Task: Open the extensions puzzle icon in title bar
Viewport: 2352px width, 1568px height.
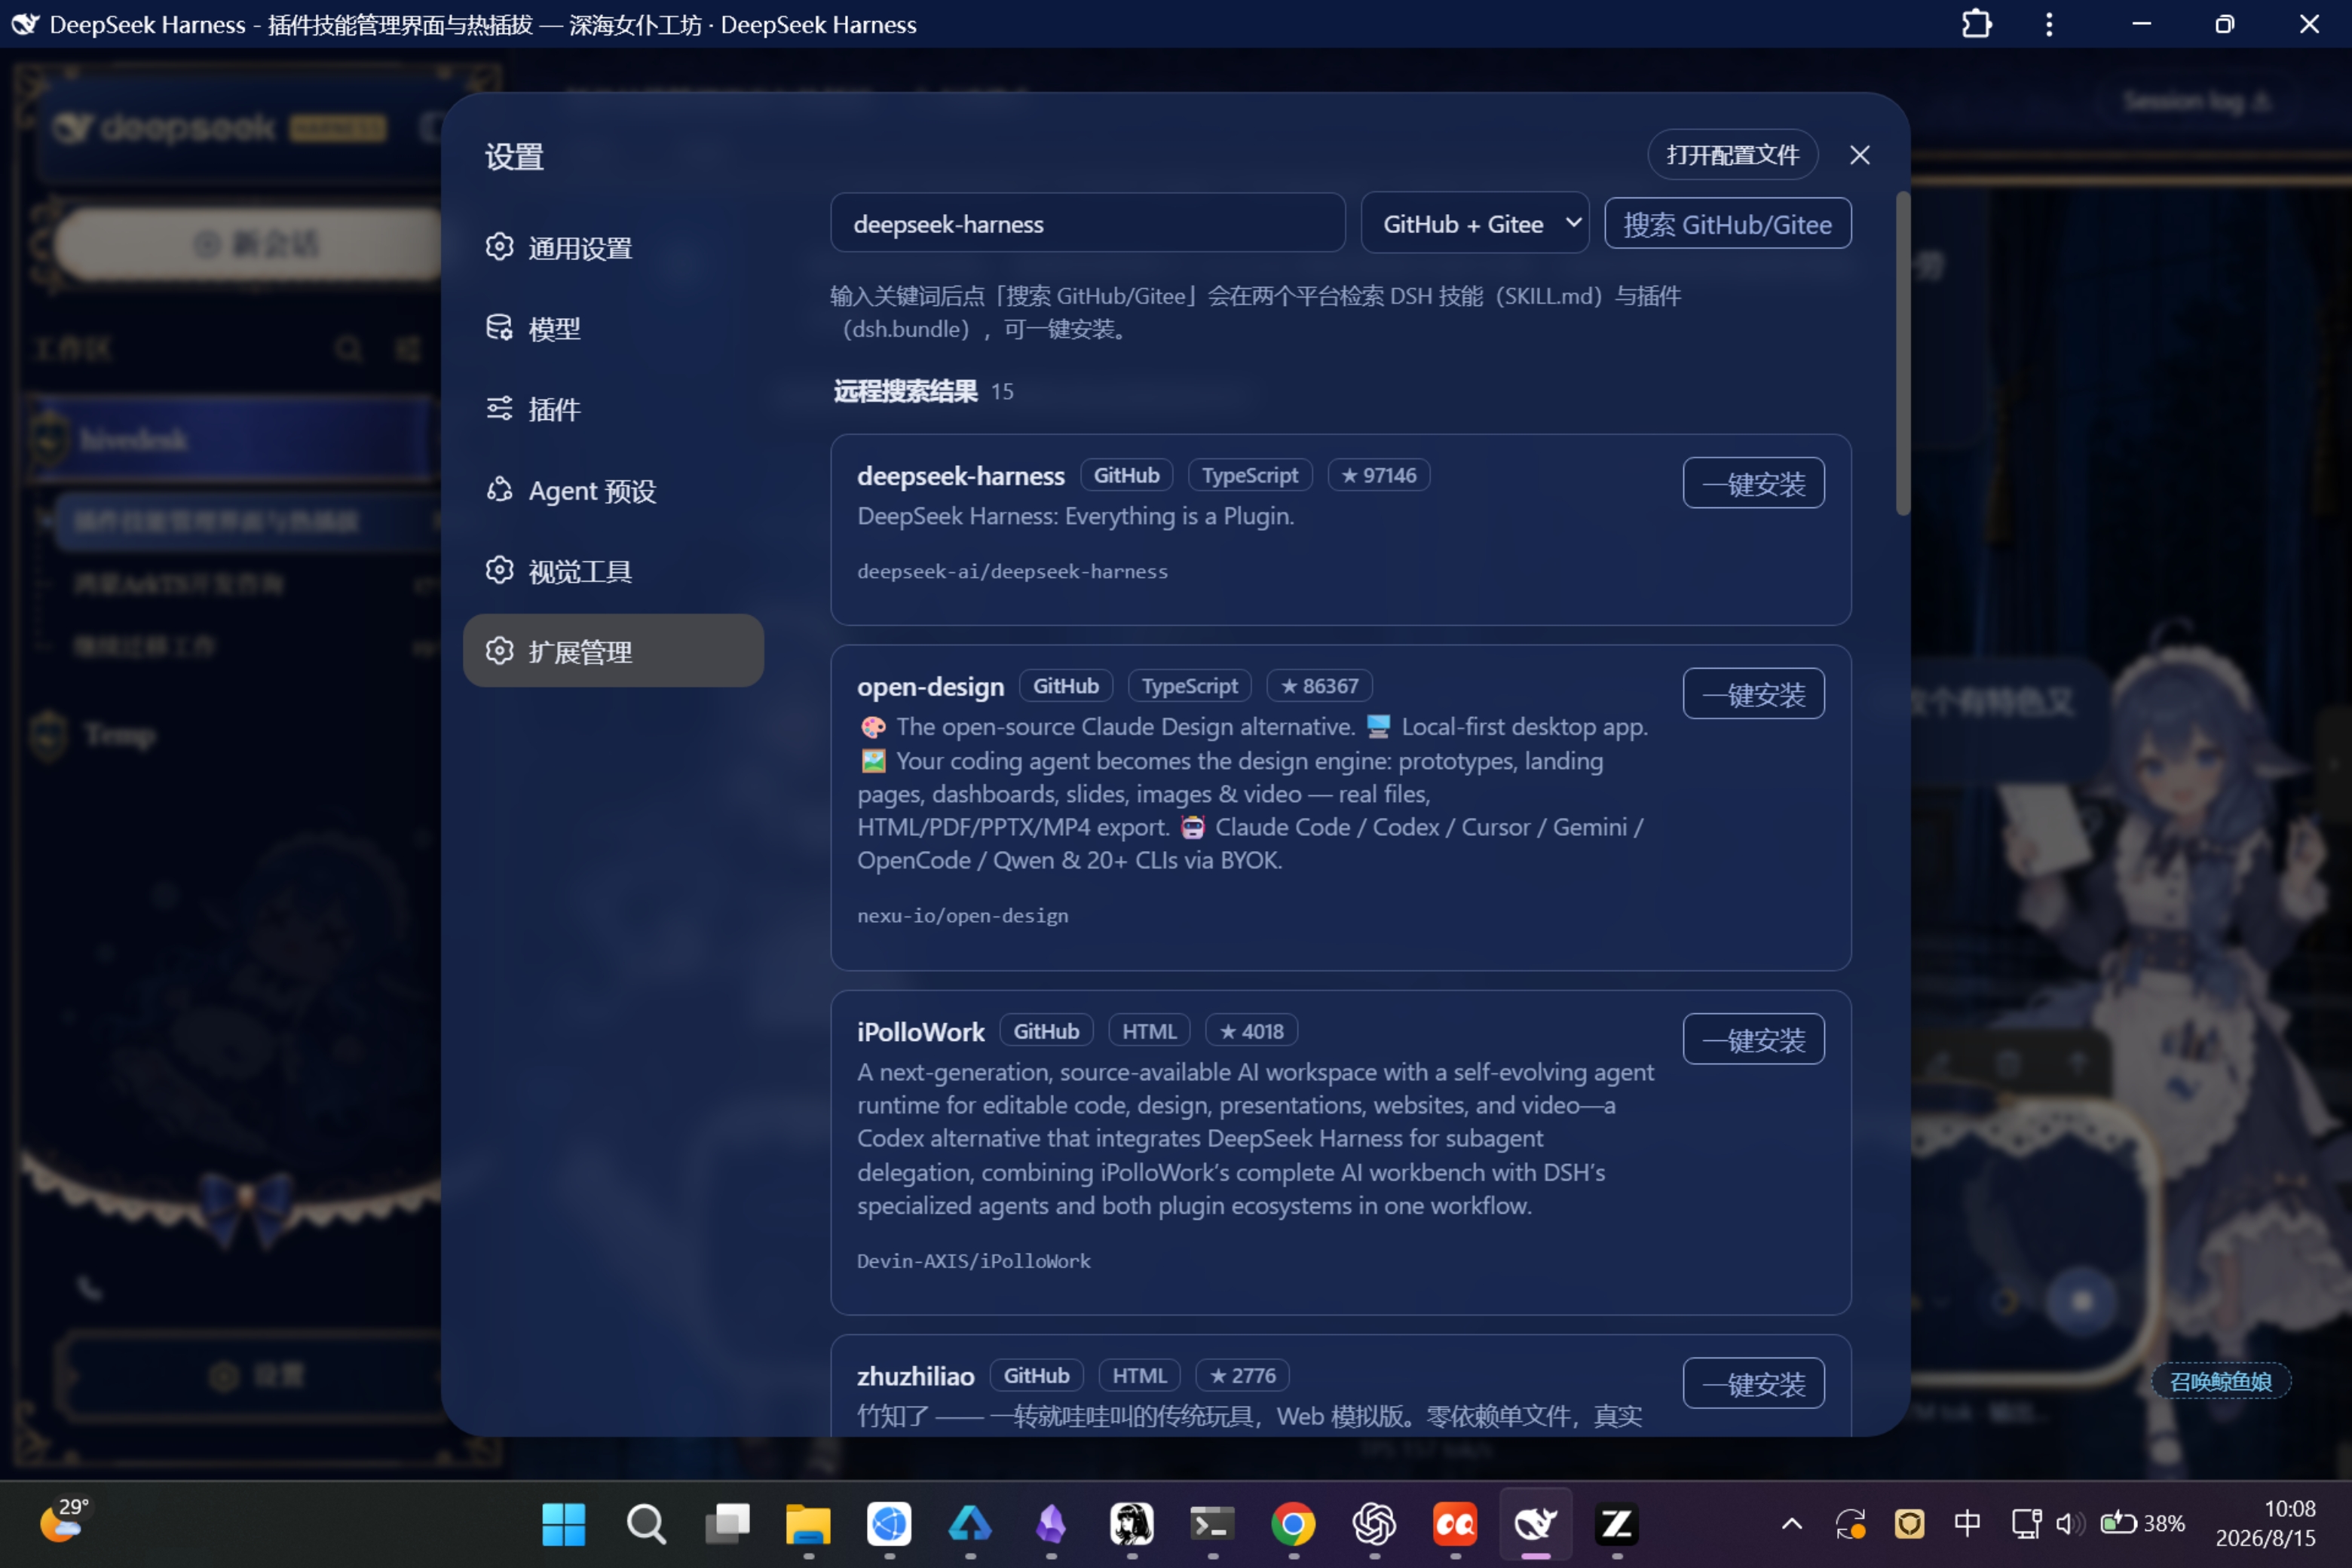Action: [1976, 24]
